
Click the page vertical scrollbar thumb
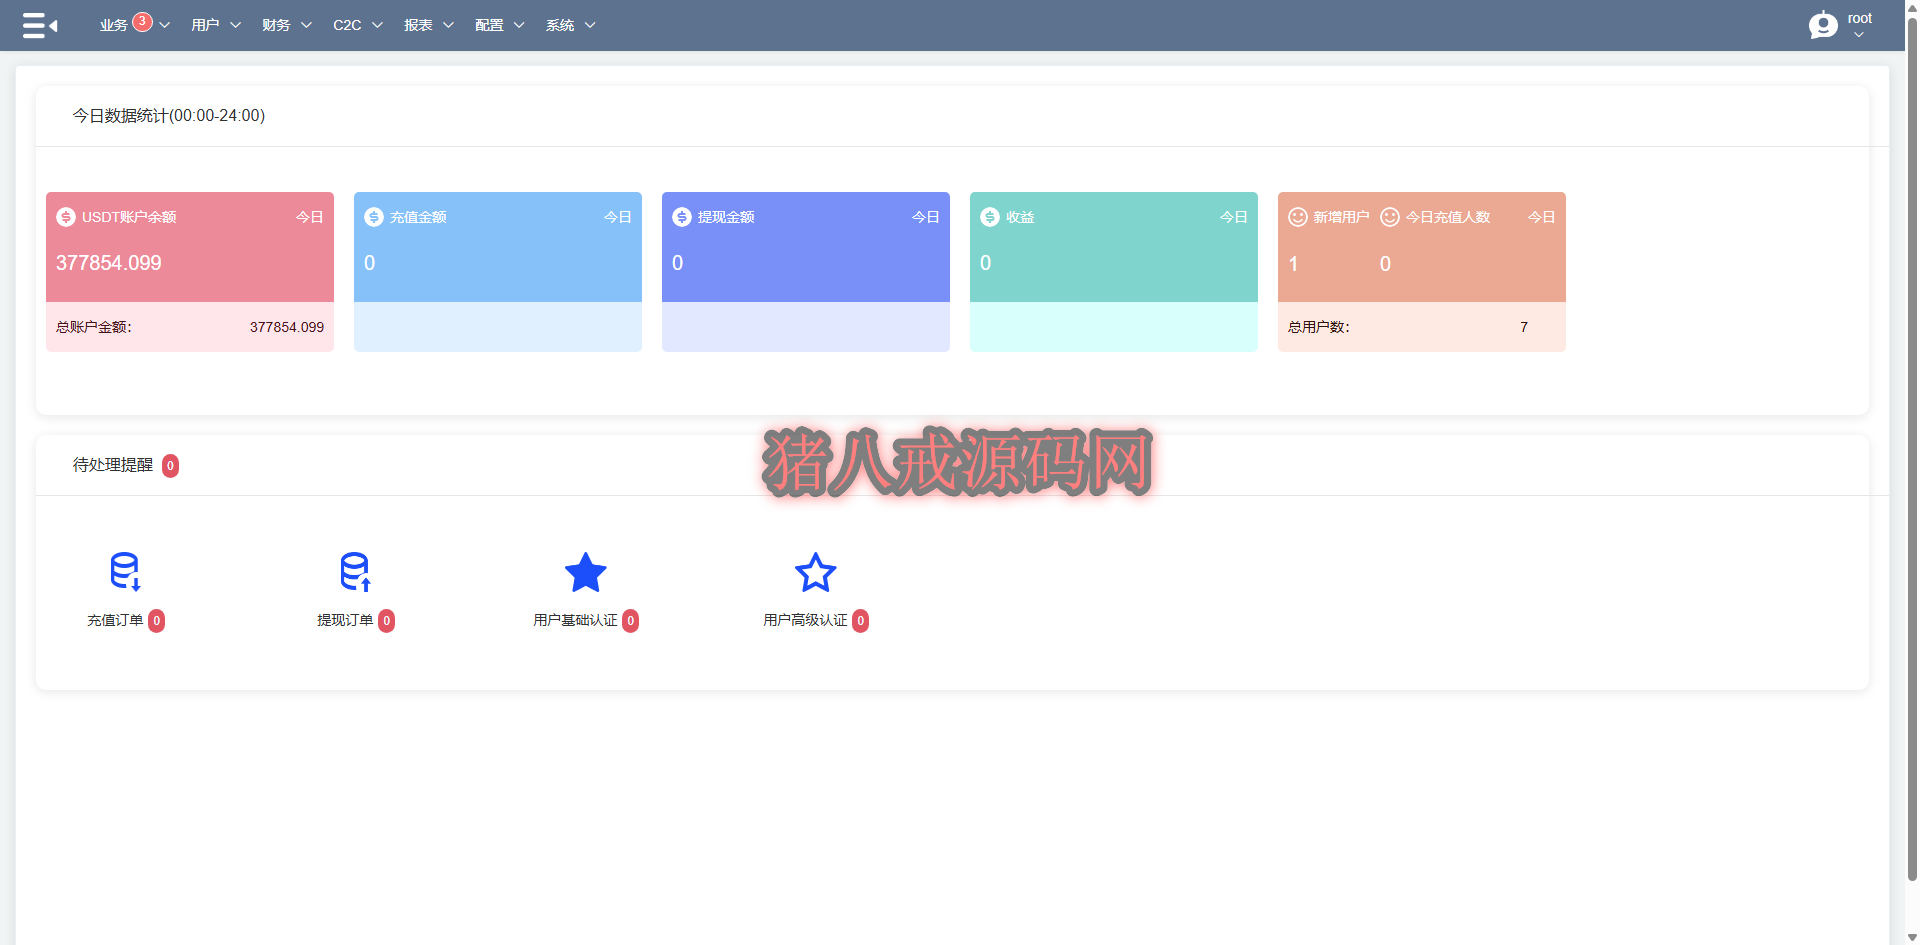click(x=1912, y=450)
